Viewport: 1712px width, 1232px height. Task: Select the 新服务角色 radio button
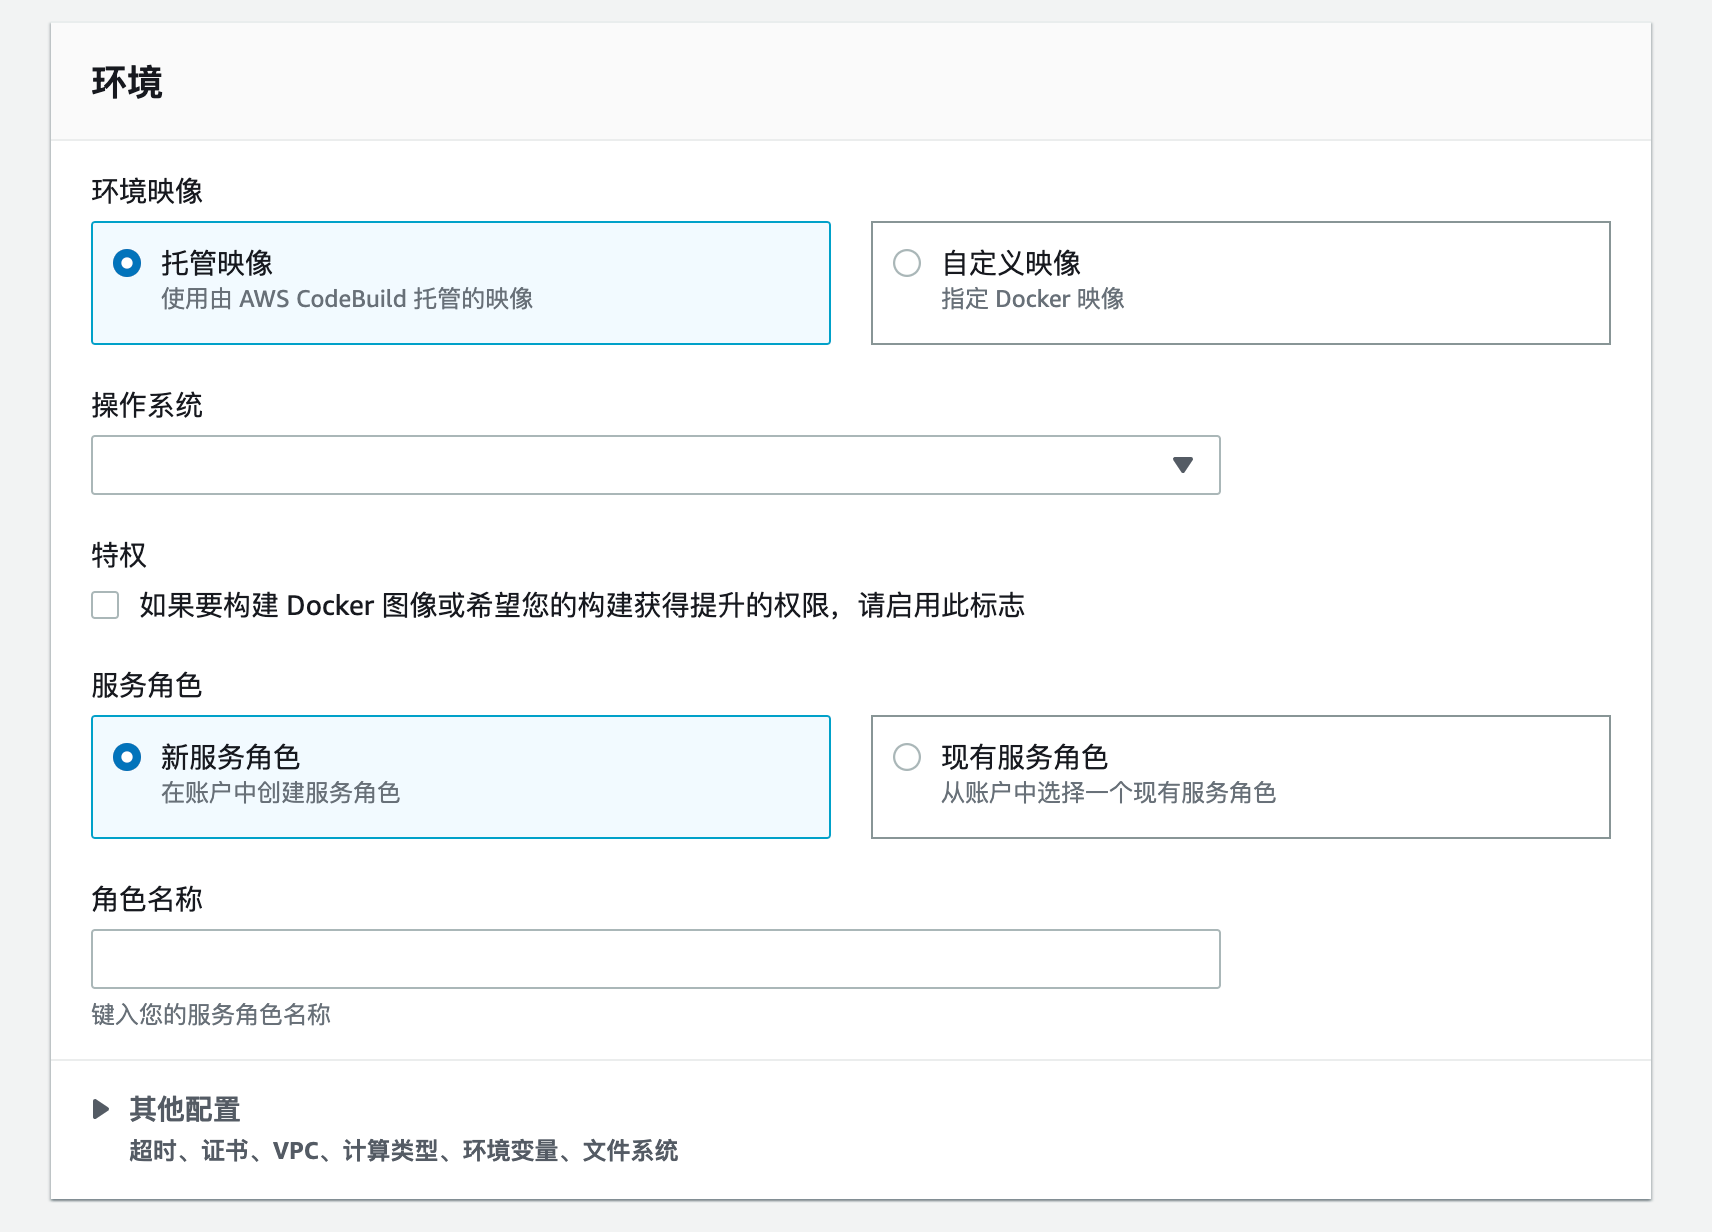click(127, 757)
